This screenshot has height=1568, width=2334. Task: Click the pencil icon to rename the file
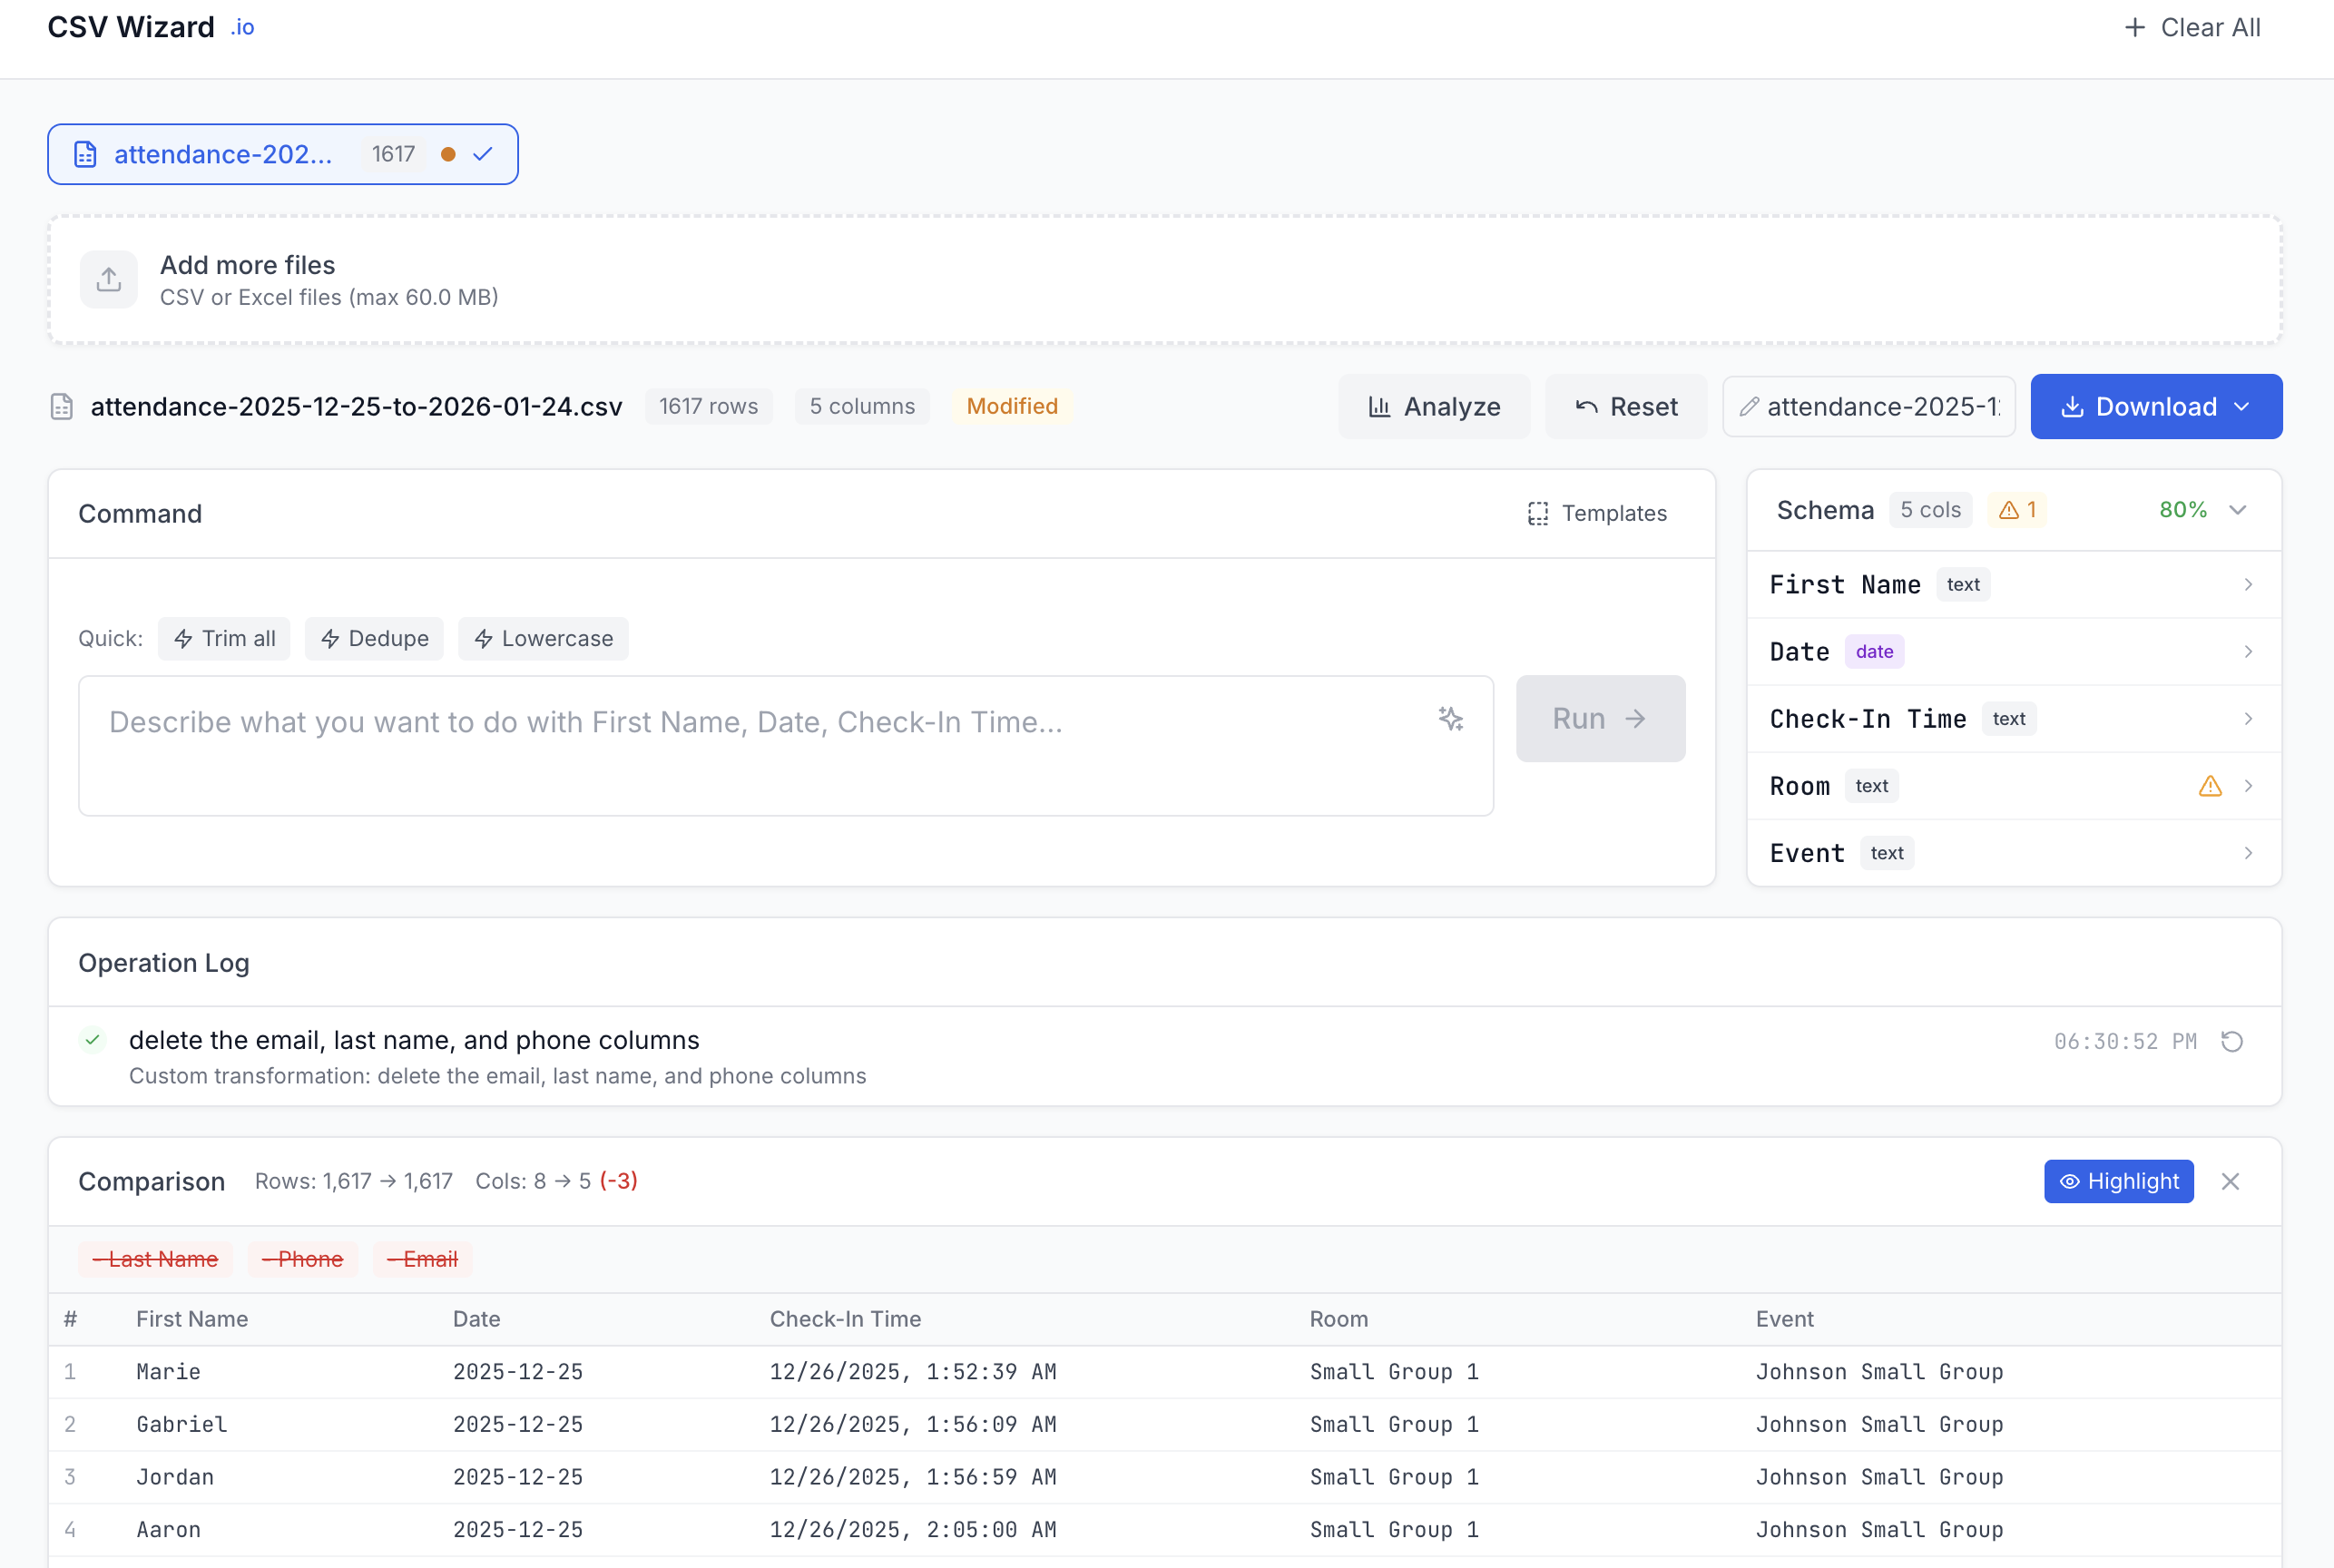click(x=1750, y=406)
